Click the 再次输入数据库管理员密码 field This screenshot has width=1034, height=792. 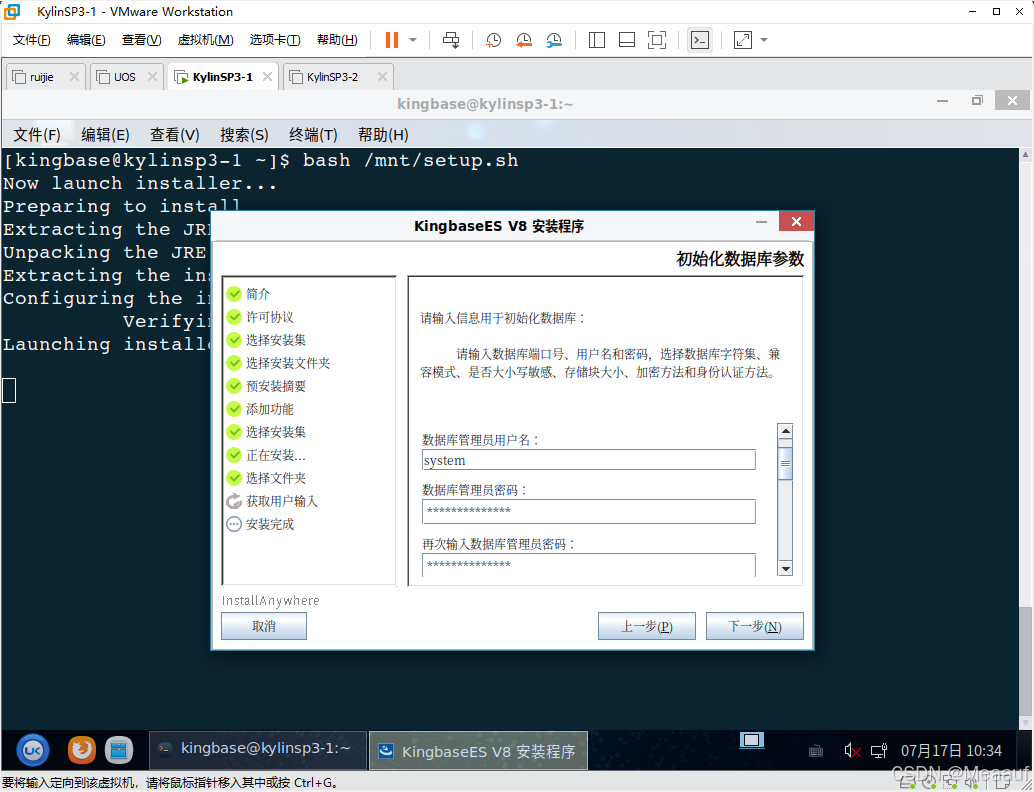pos(589,565)
